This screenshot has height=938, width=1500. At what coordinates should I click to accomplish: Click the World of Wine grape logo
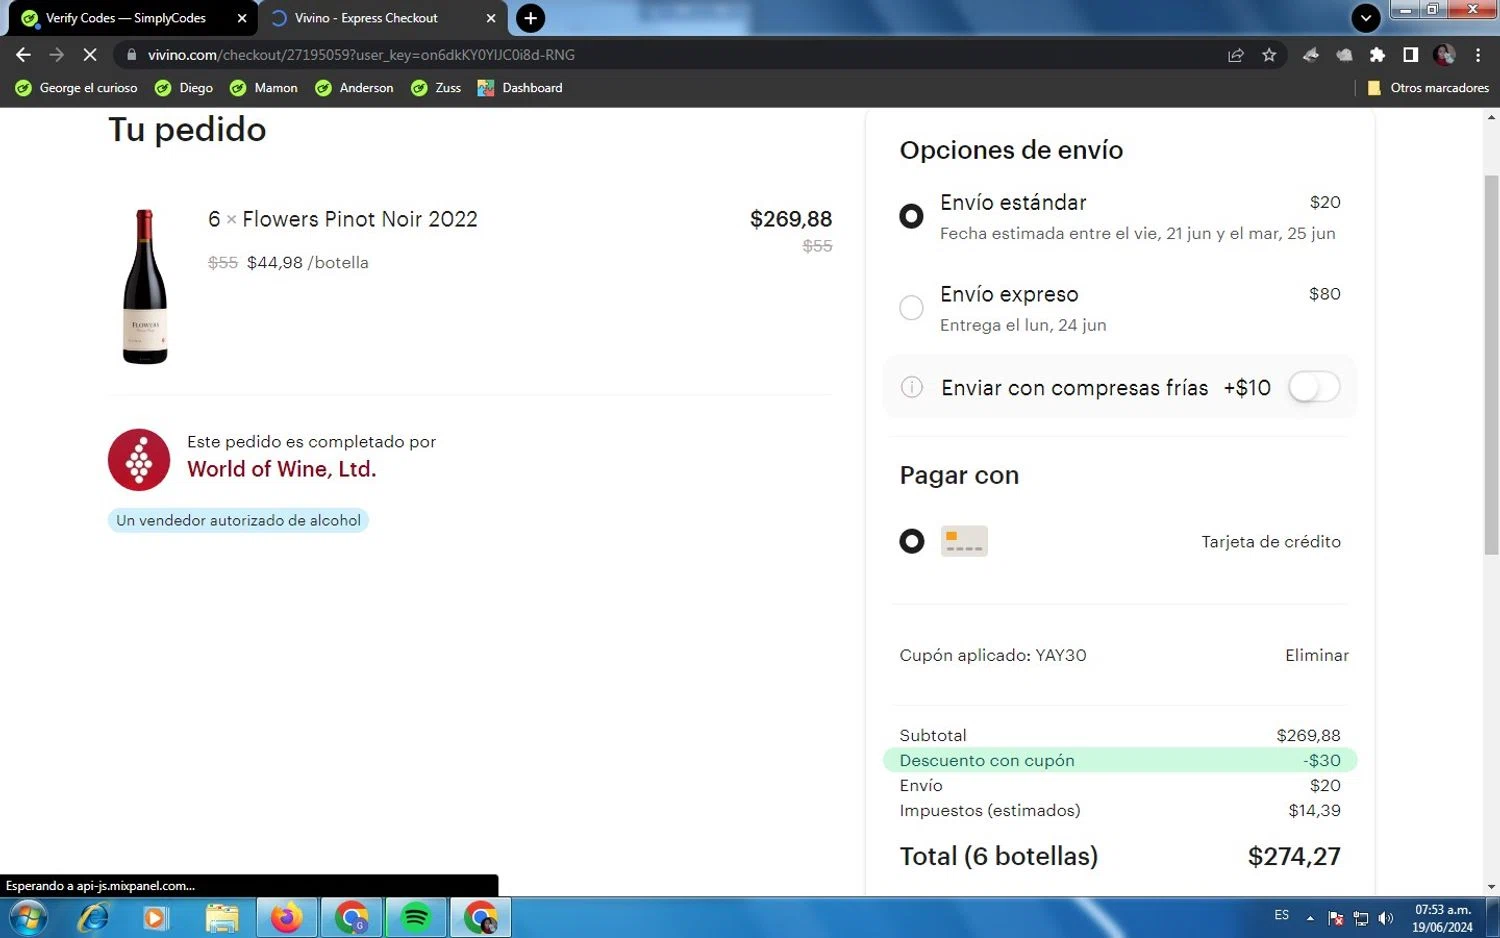pos(139,460)
